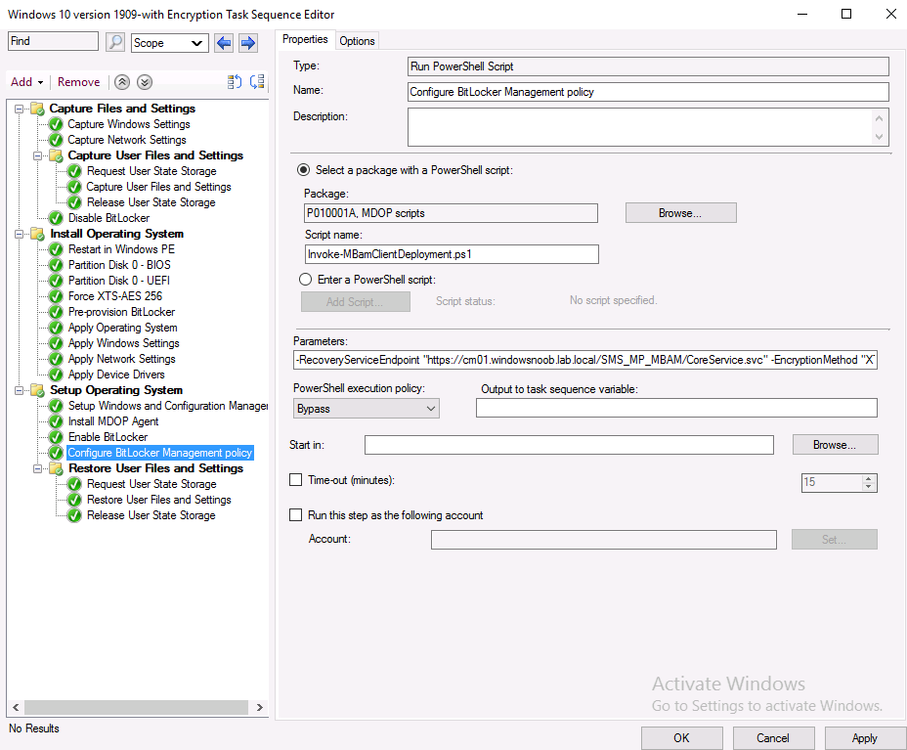Viewport: 907px width, 750px height.
Task: Choose 'Enter a PowerShell script' radio button
Action: click(305, 280)
